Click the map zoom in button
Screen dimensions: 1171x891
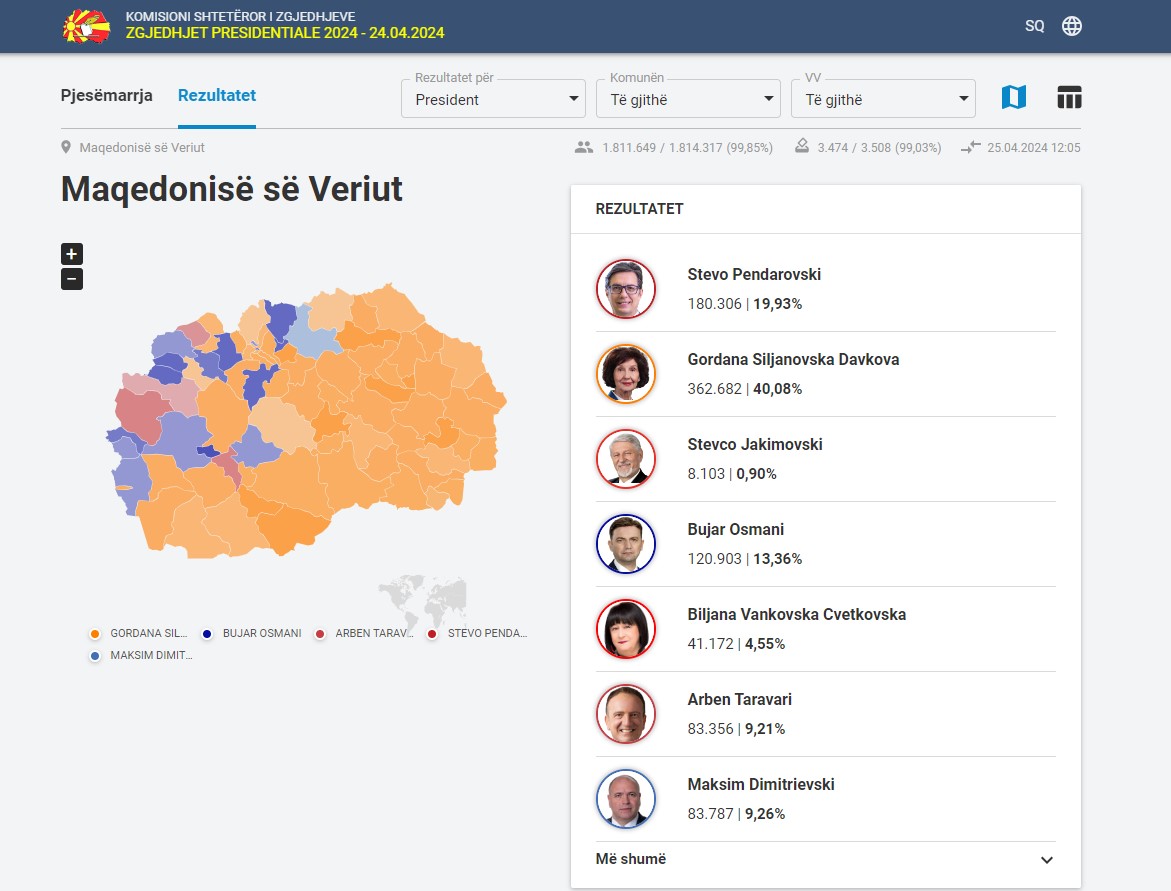click(72, 254)
